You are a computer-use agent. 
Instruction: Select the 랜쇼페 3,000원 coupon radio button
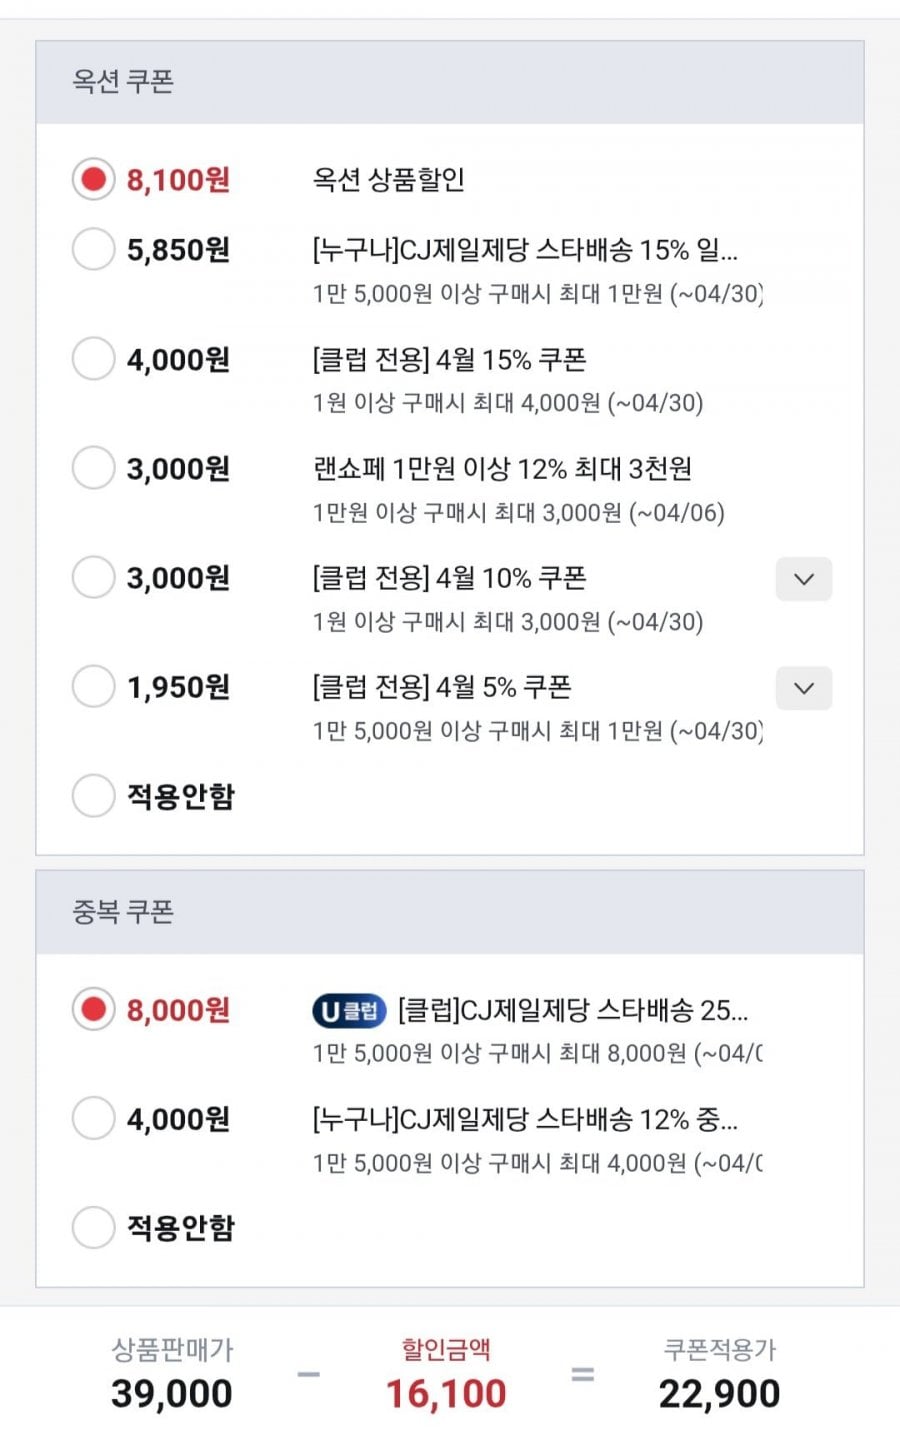(93, 468)
